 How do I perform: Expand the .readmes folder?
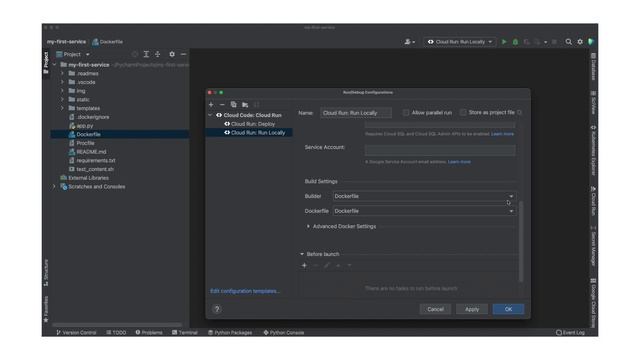62,73
